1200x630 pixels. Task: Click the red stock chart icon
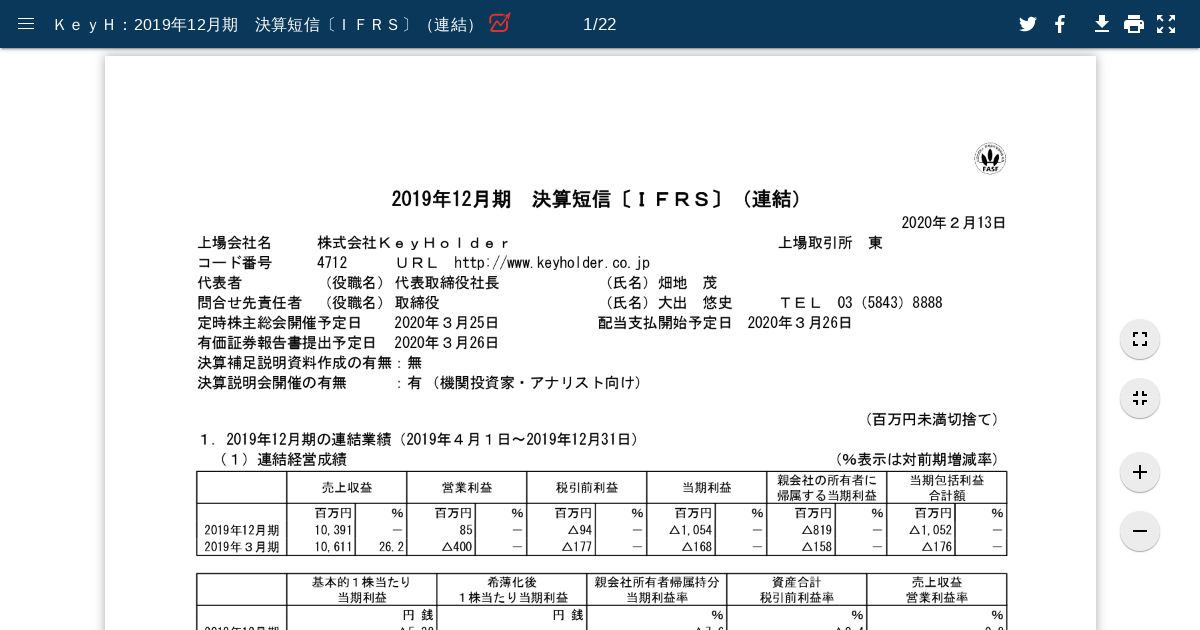500,23
